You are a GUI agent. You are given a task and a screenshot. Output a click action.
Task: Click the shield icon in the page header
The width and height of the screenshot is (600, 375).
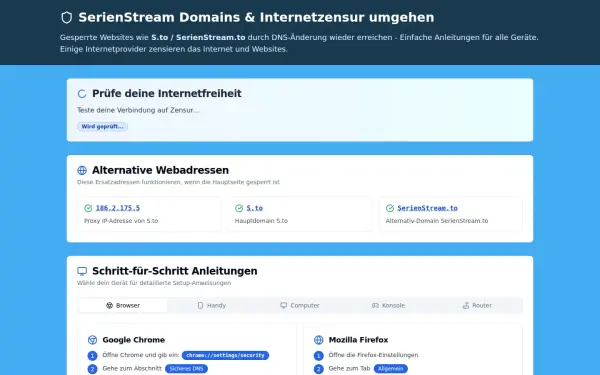[67, 18]
